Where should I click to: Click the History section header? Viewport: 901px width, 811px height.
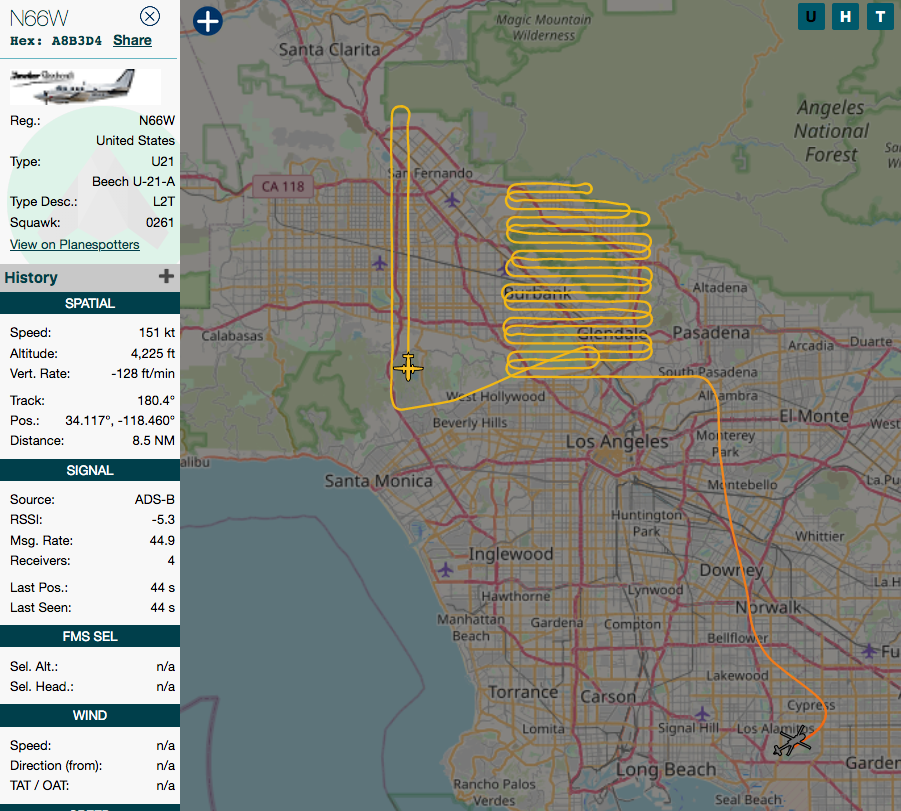pyautogui.click(x=90, y=278)
